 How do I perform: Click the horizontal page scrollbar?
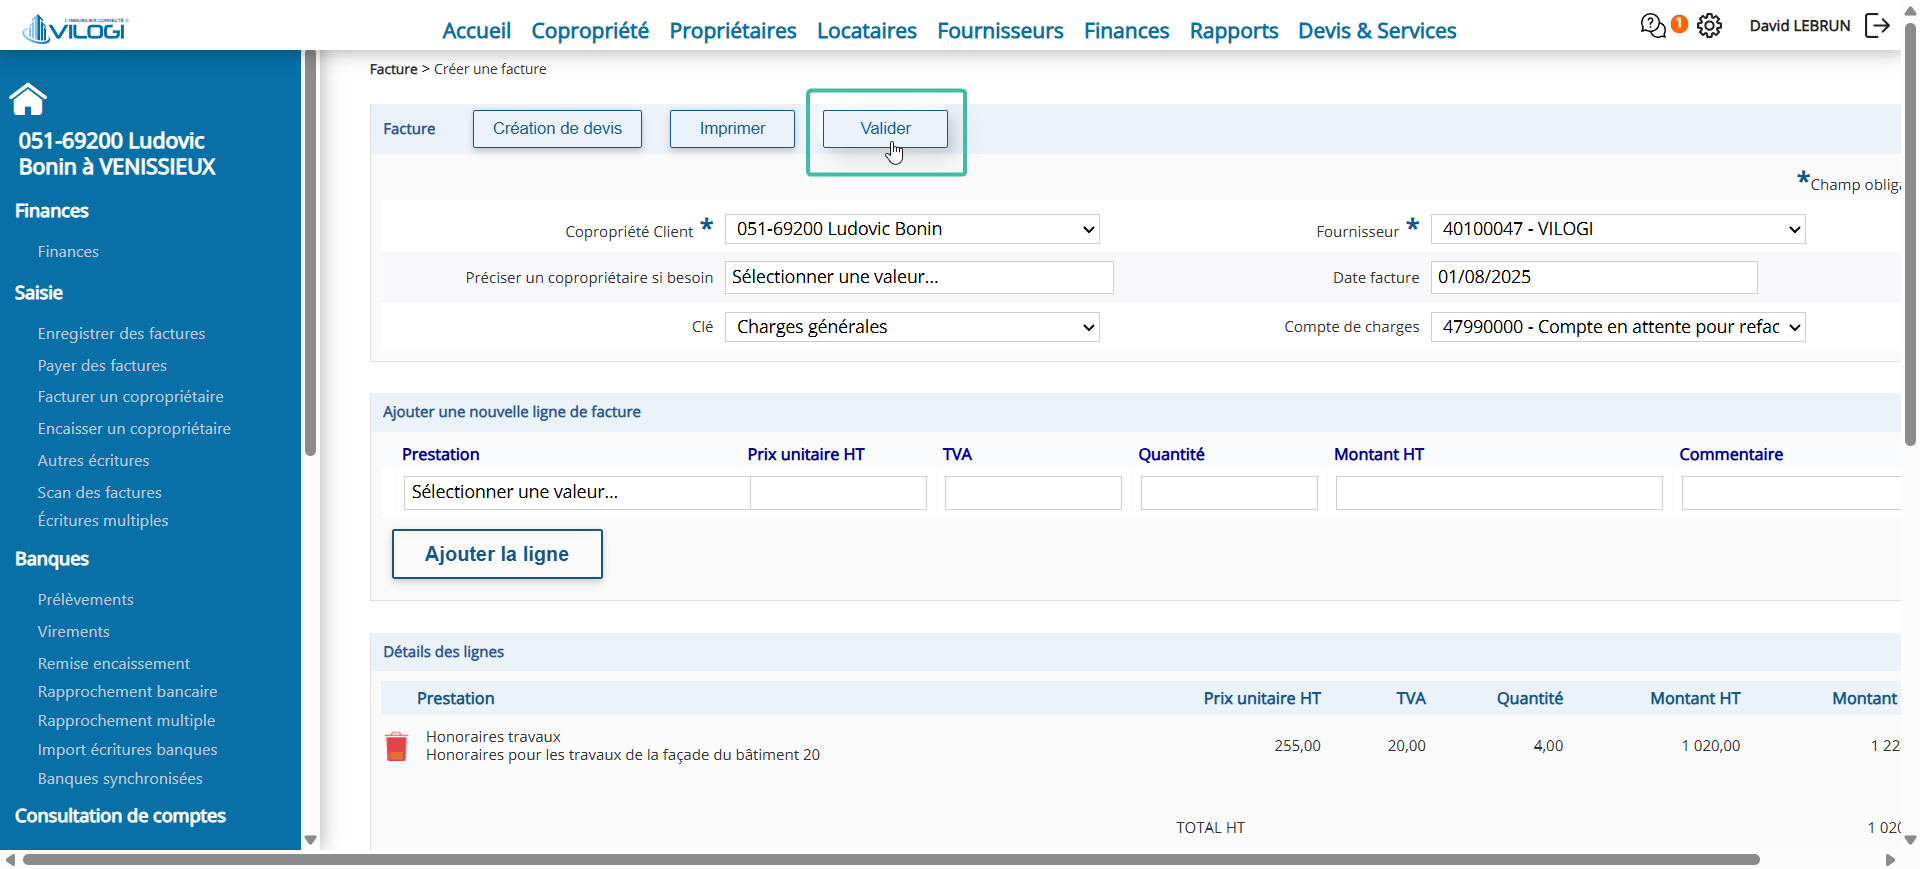[x=890, y=860]
